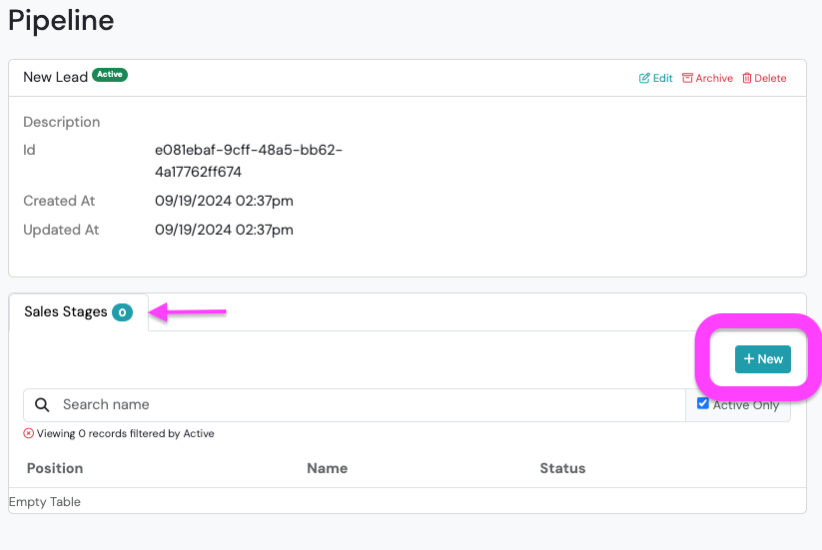
Task: Click the magnifying glass search icon
Action: click(42, 405)
